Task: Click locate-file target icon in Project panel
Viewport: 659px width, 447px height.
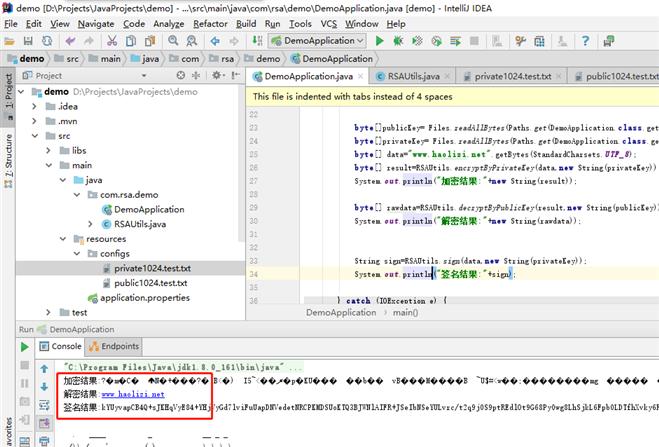Action: coord(181,75)
